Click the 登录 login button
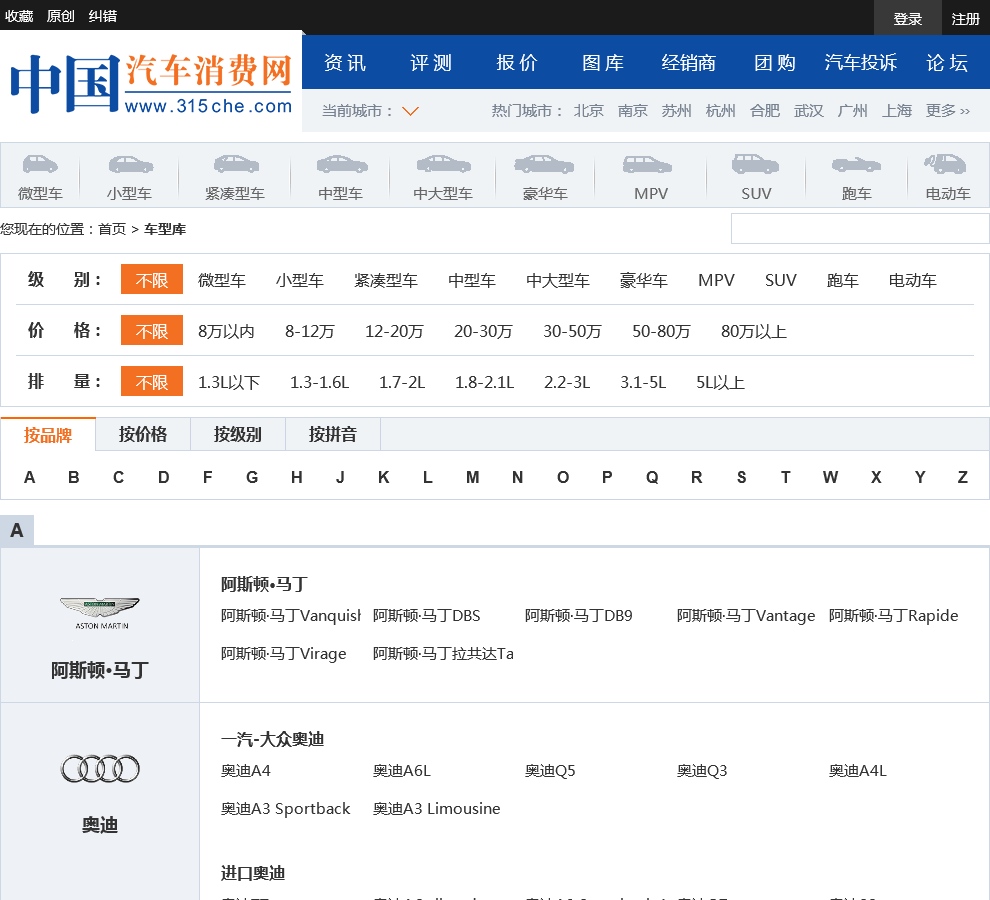The height and width of the screenshot is (900, 990). click(907, 18)
